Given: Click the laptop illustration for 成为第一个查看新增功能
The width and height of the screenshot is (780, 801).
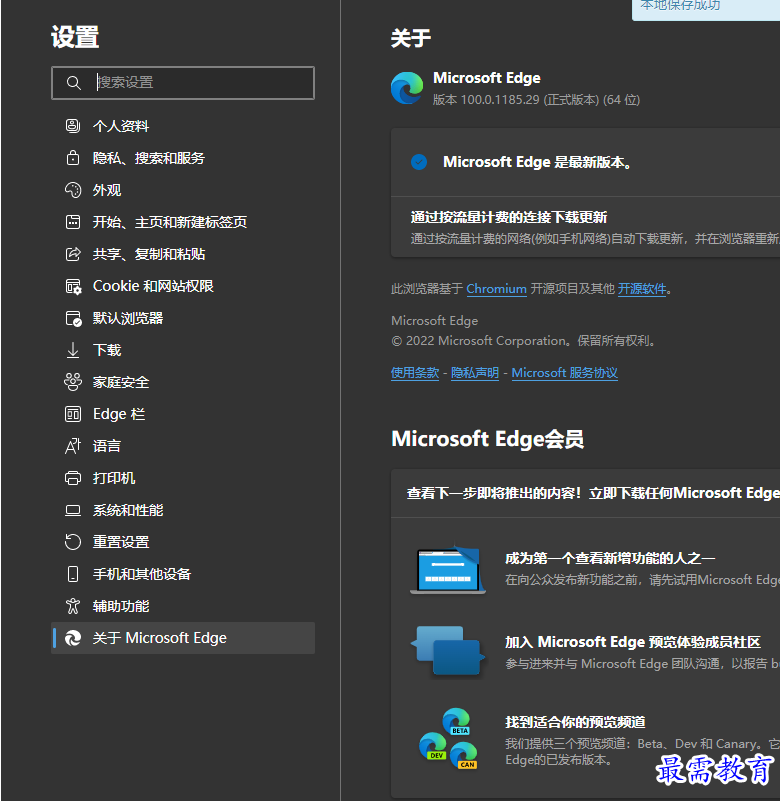Looking at the screenshot, I should point(448,570).
